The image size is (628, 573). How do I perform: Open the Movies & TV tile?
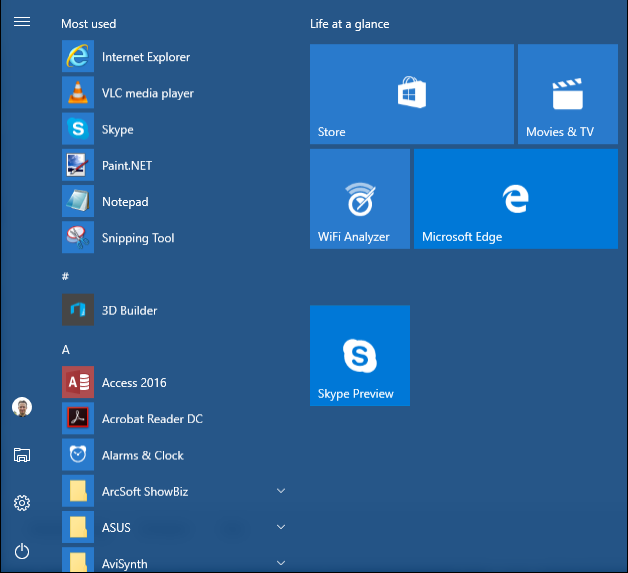click(568, 94)
